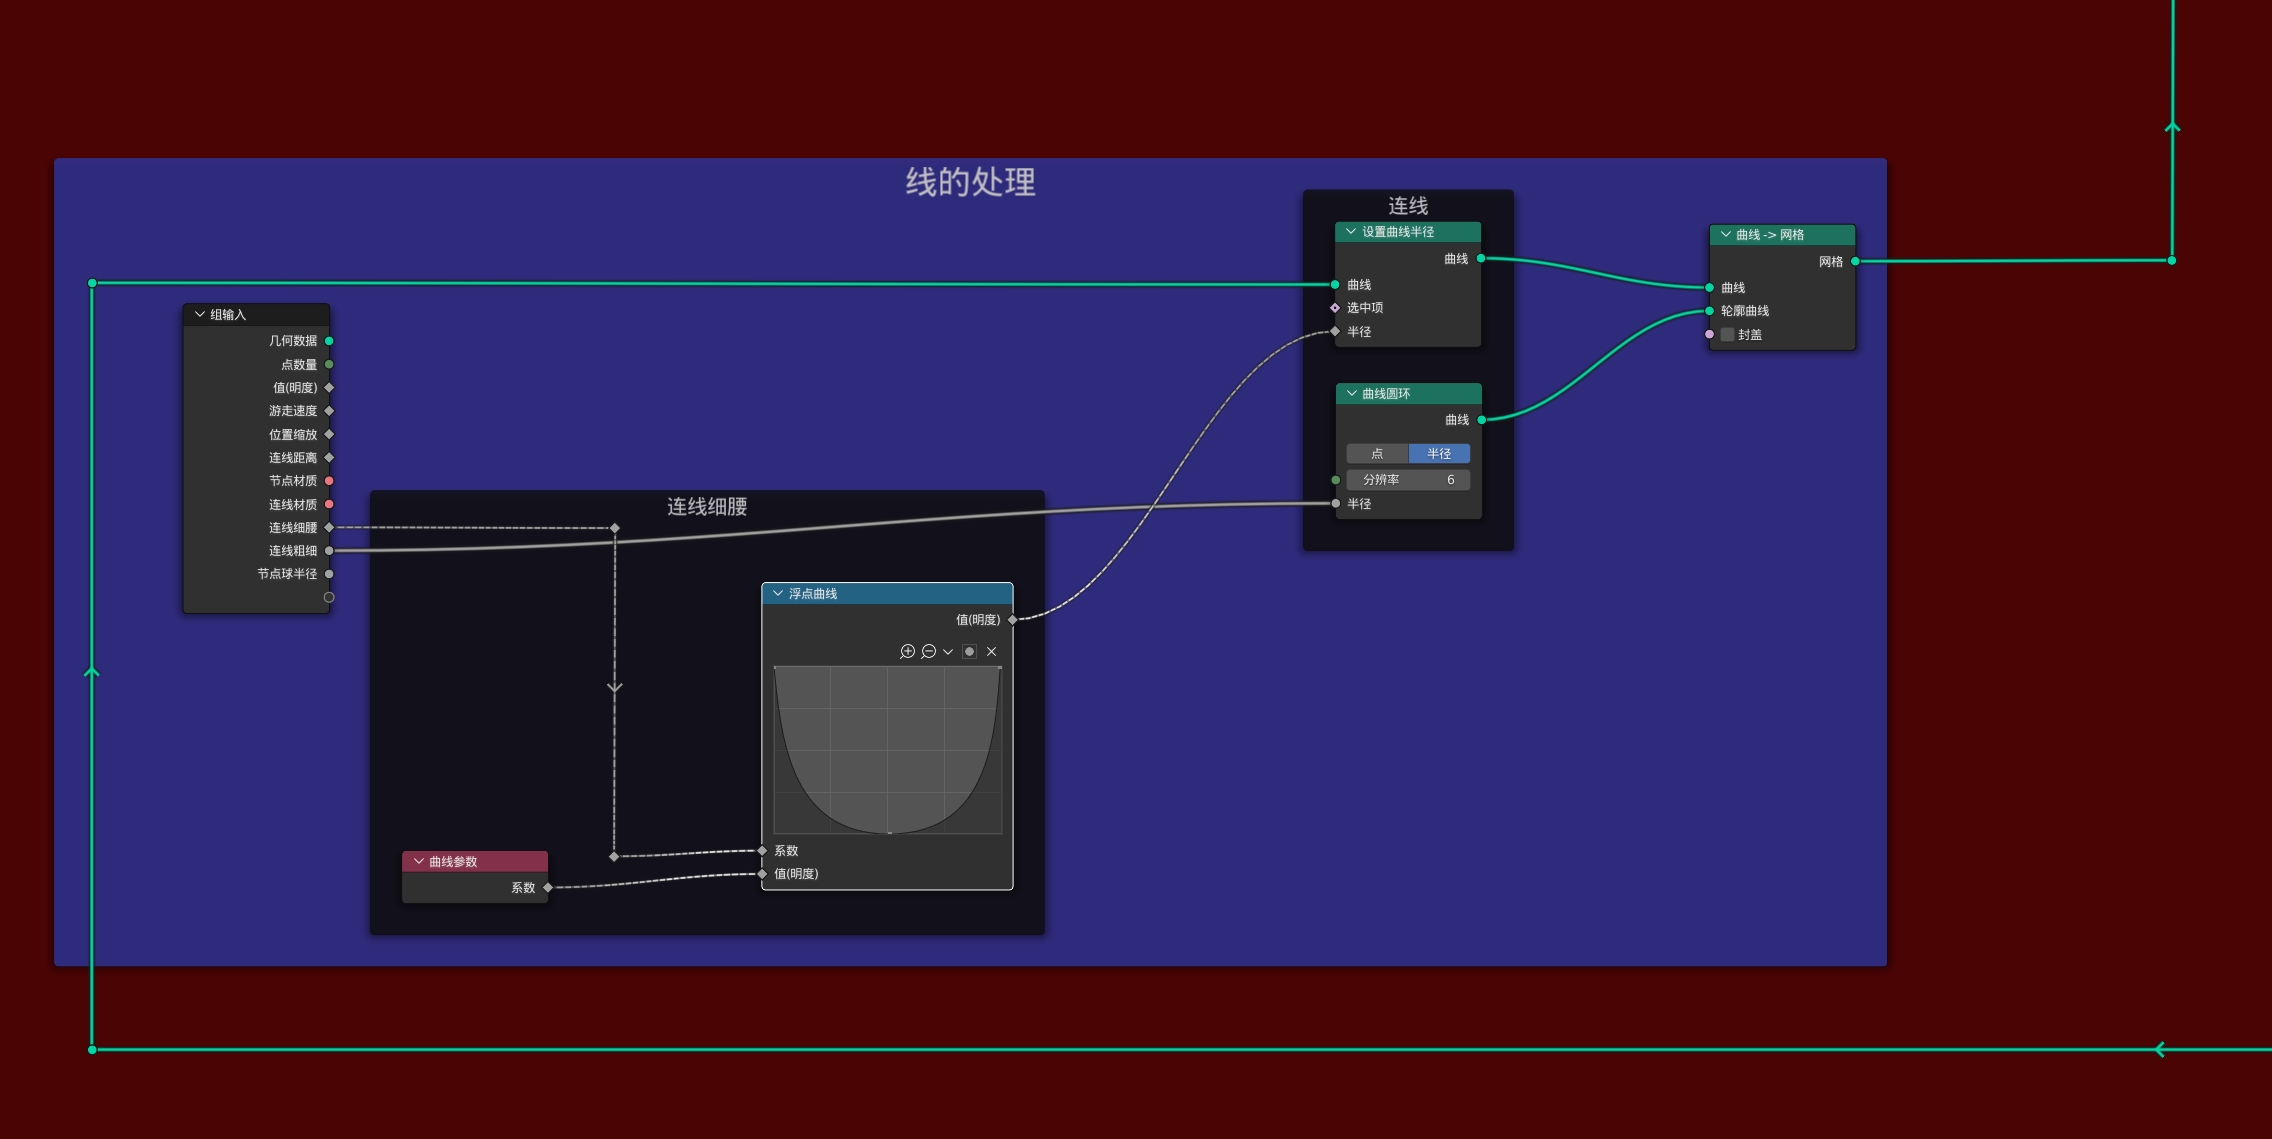Select 半径 mode in 曲线圆环 node
The height and width of the screenshot is (1139, 2272).
(x=1439, y=454)
